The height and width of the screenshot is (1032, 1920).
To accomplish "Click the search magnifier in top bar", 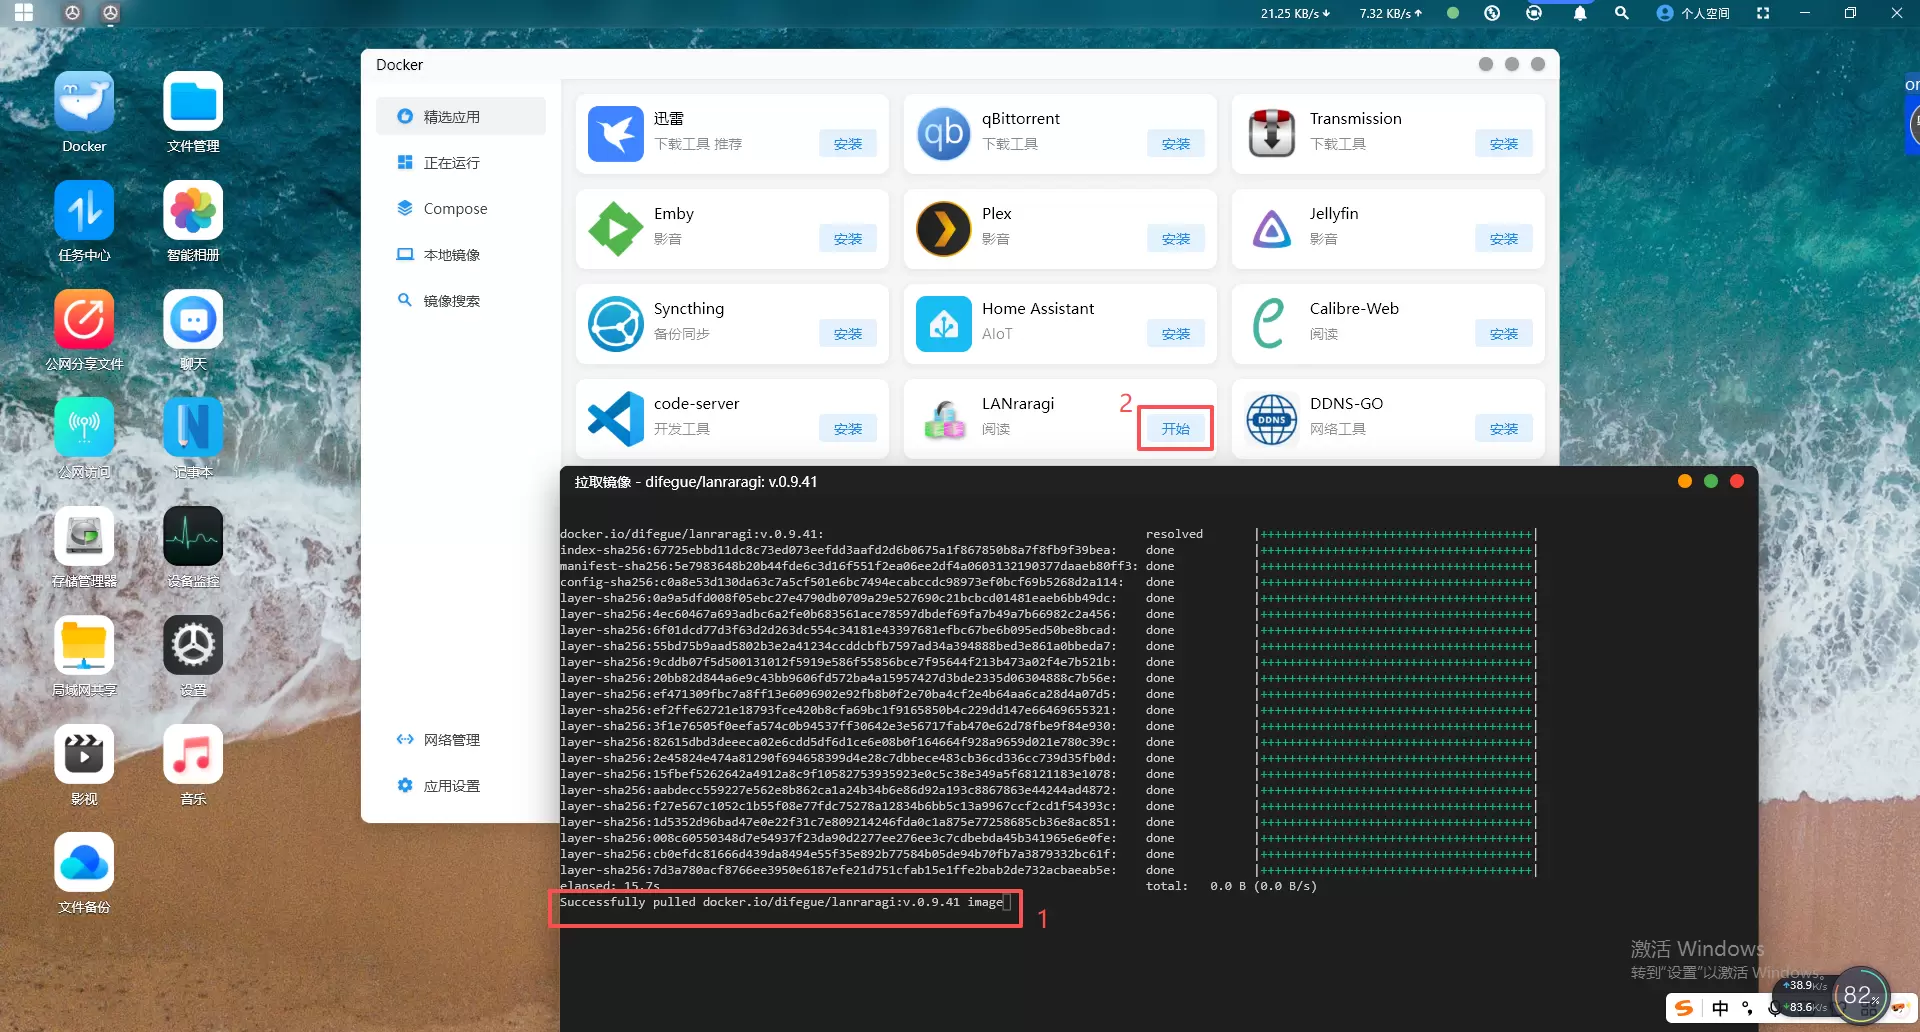I will click(1622, 13).
